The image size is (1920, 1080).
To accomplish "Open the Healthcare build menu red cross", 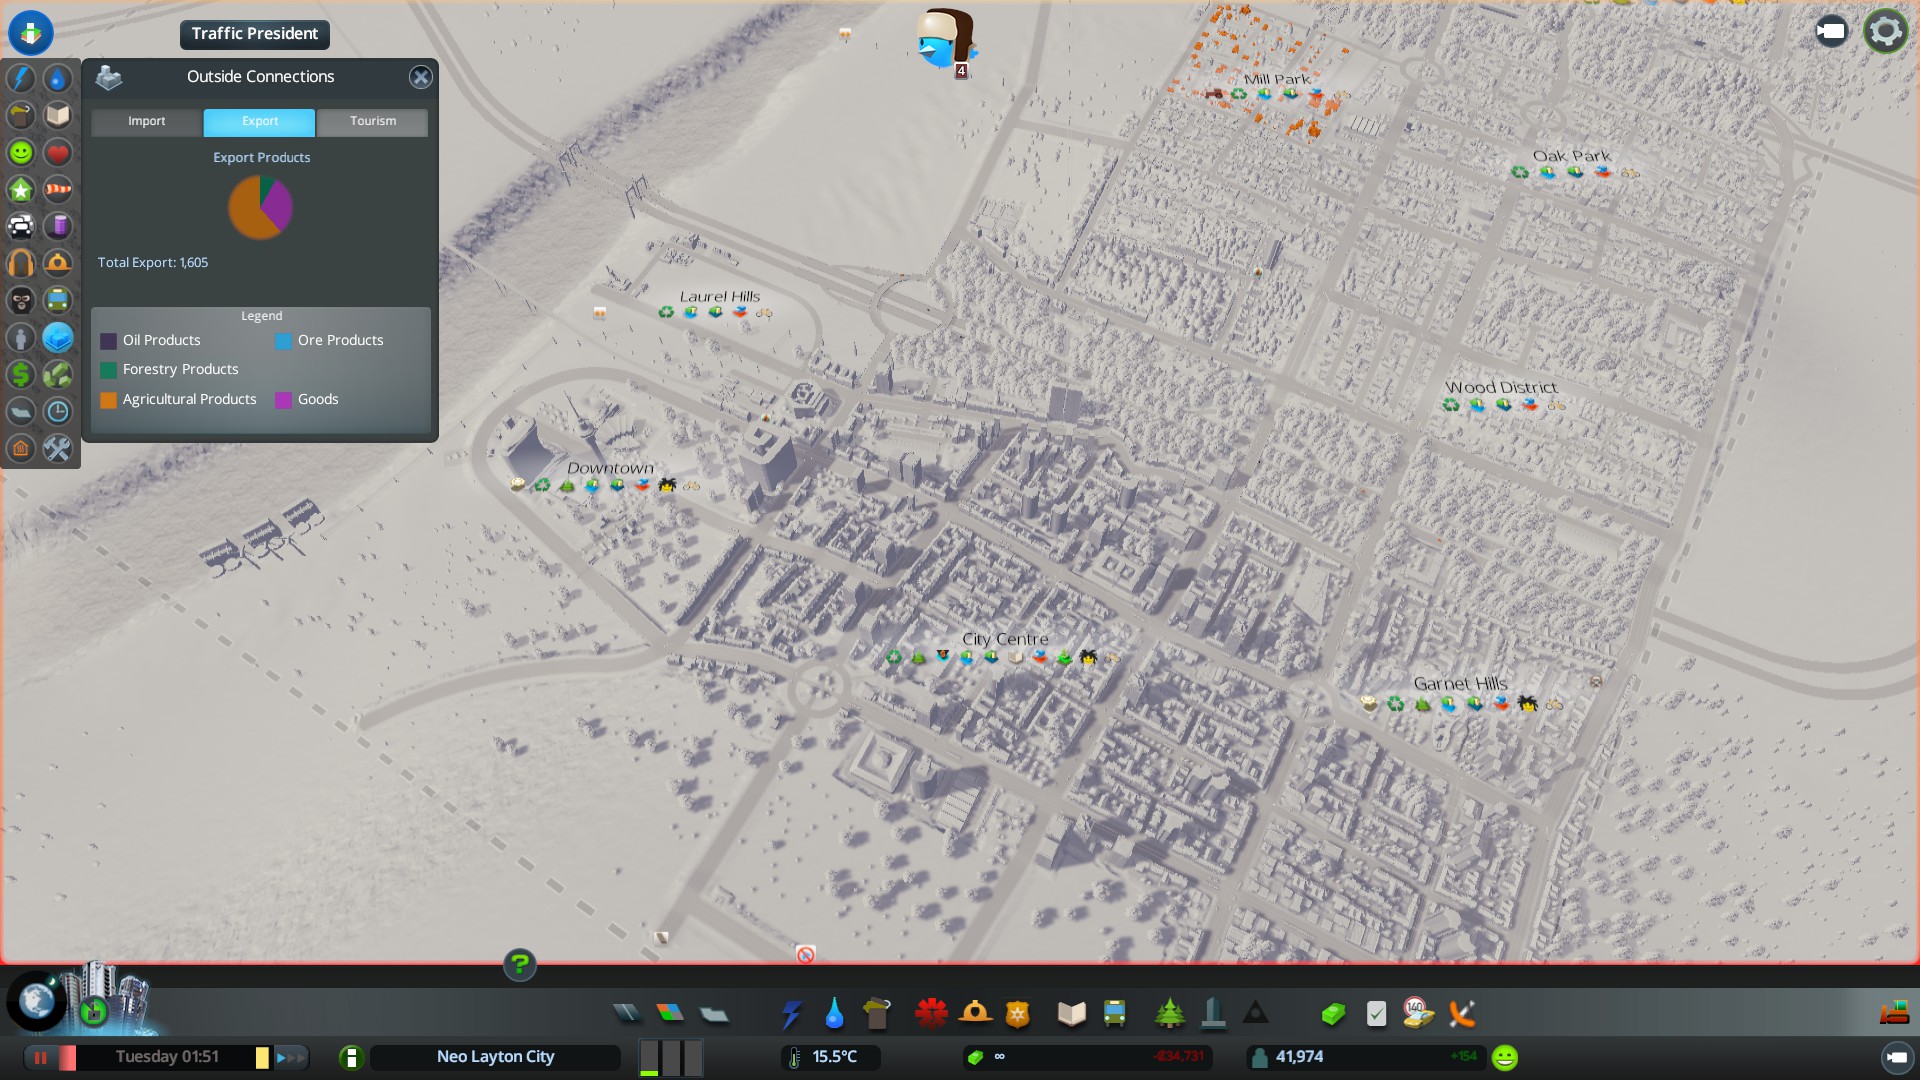I will (x=930, y=1014).
